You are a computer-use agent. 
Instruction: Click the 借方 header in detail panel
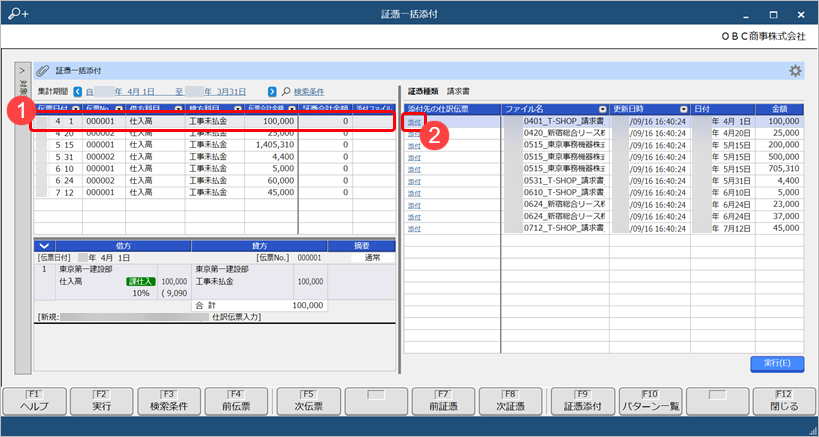click(x=123, y=246)
